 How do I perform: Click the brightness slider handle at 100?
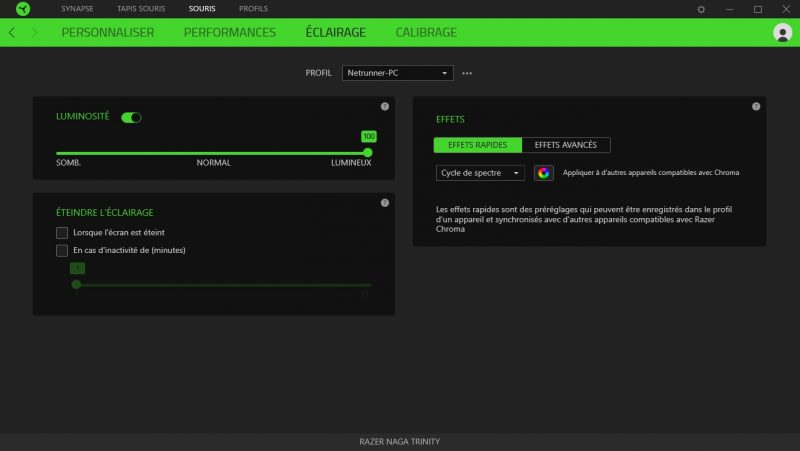[367, 153]
